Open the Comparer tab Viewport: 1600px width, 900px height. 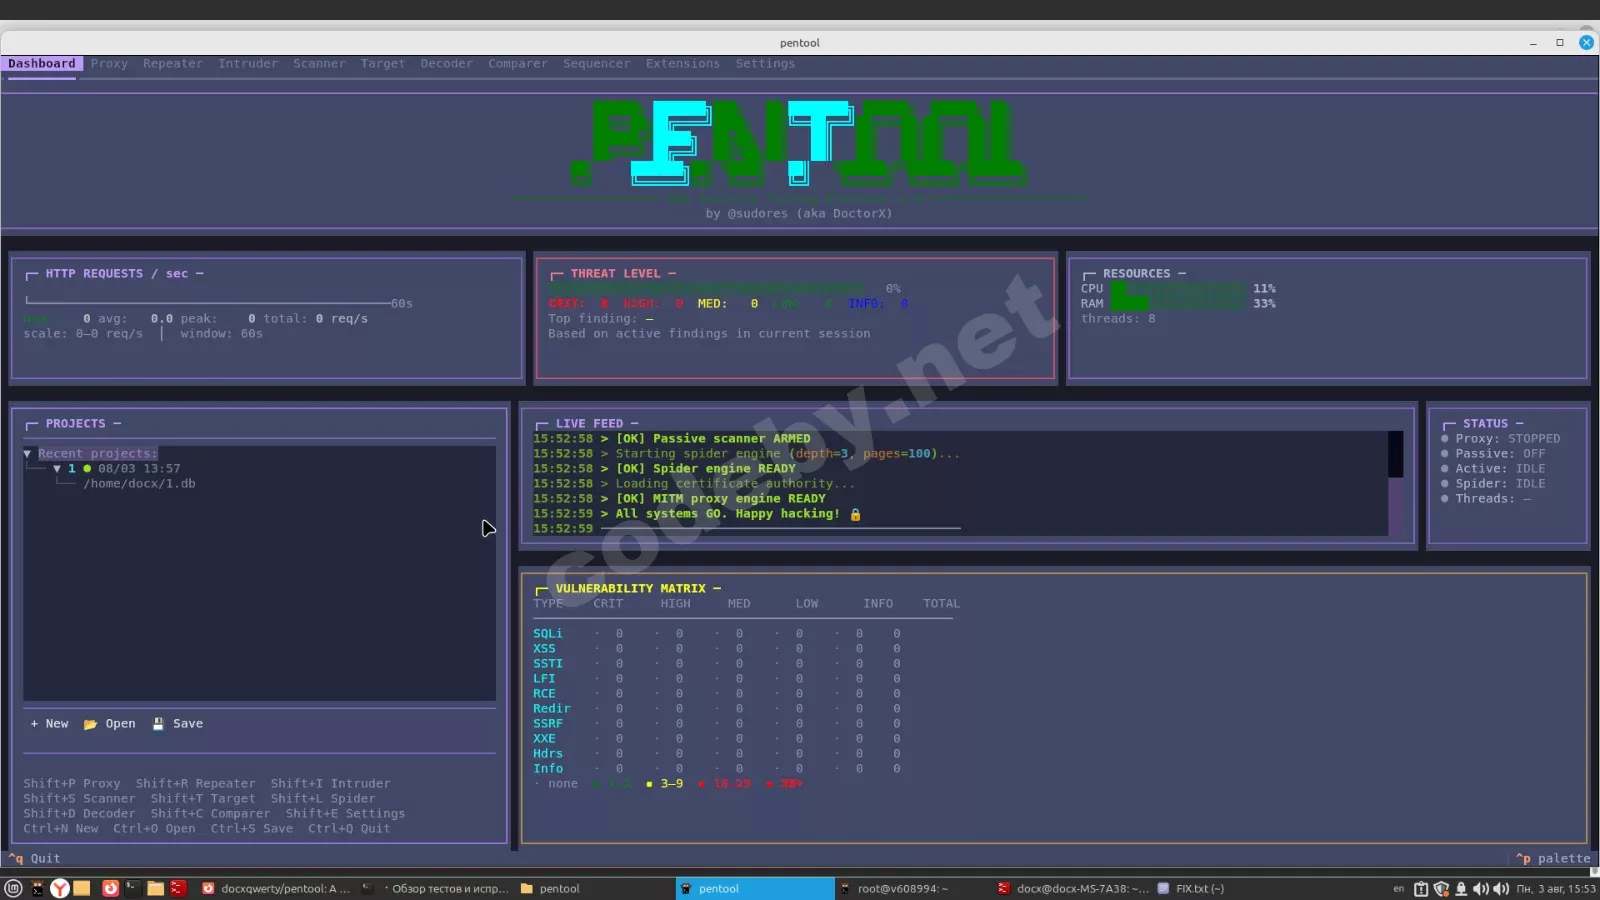518,64
